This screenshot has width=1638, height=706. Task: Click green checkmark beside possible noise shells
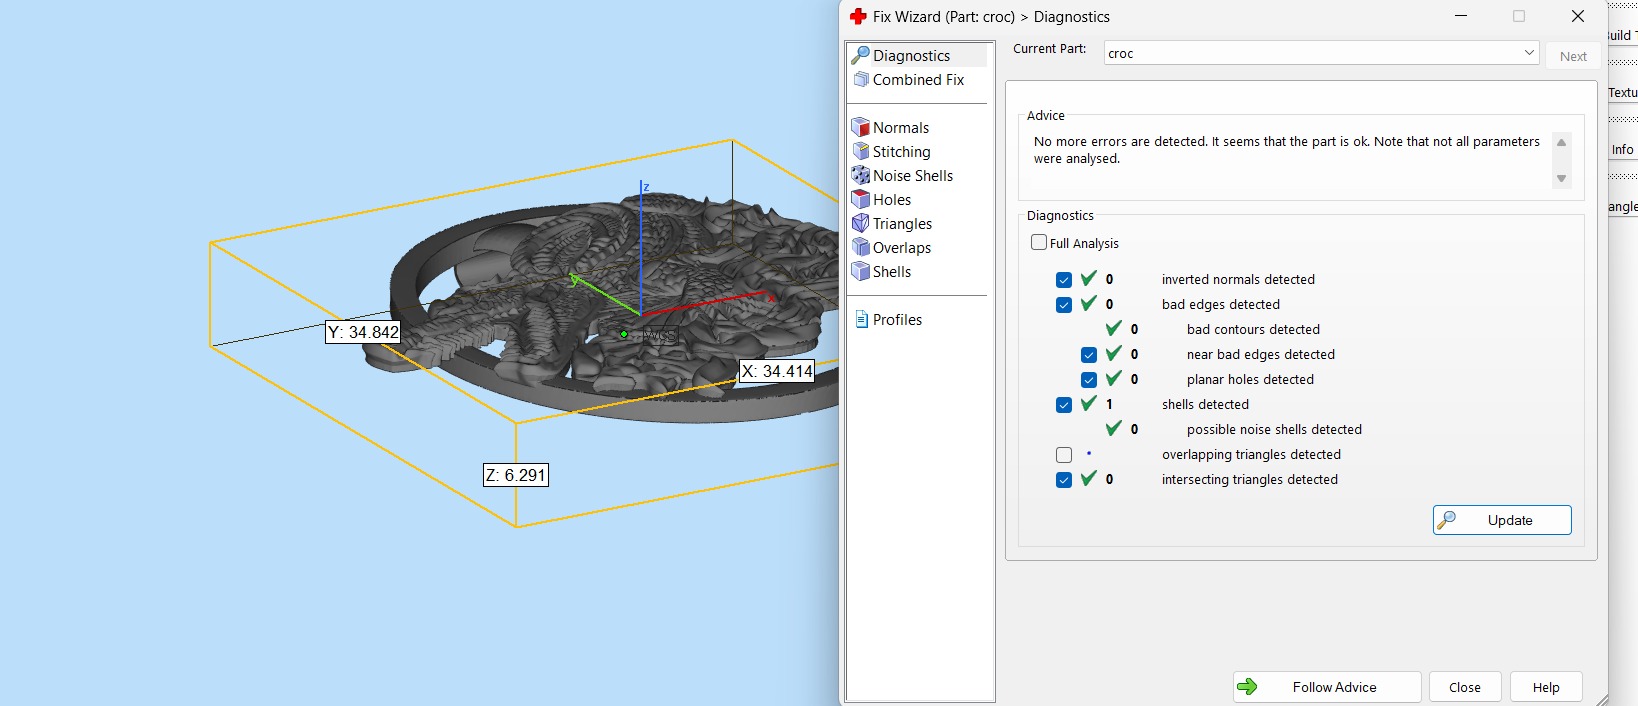1114,428
